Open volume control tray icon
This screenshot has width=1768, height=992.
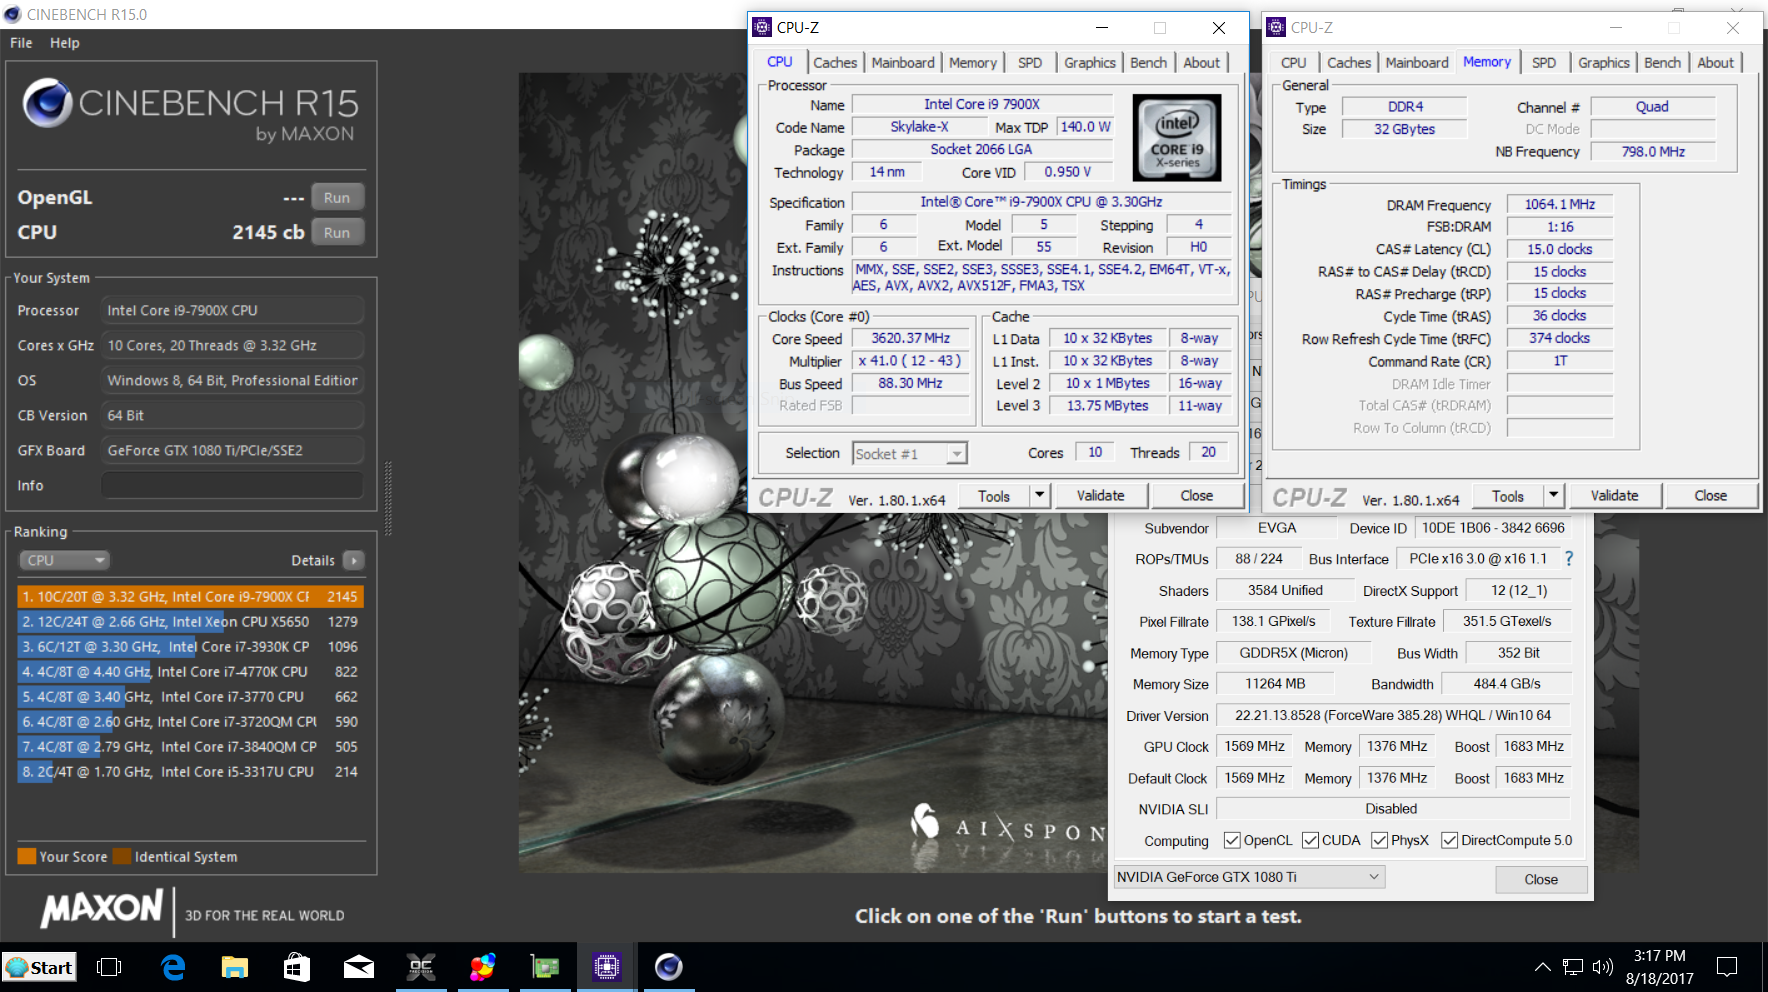coord(1603,967)
